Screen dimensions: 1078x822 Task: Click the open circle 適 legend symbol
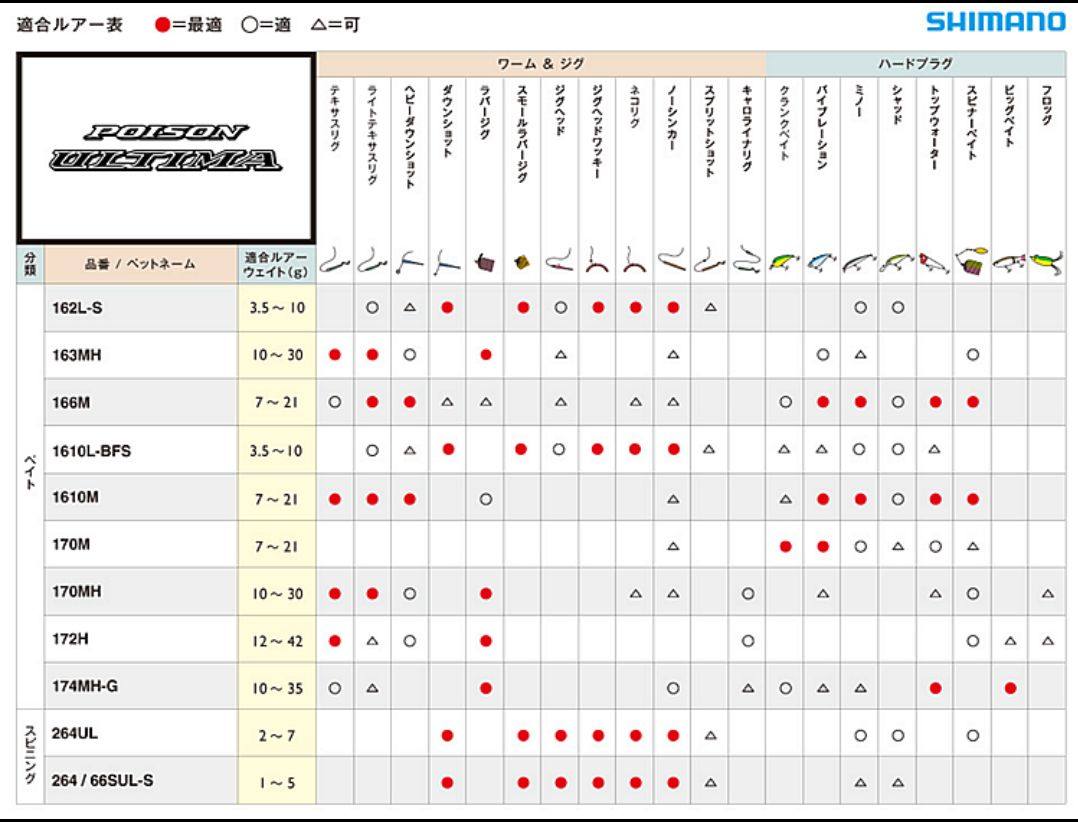point(249,25)
